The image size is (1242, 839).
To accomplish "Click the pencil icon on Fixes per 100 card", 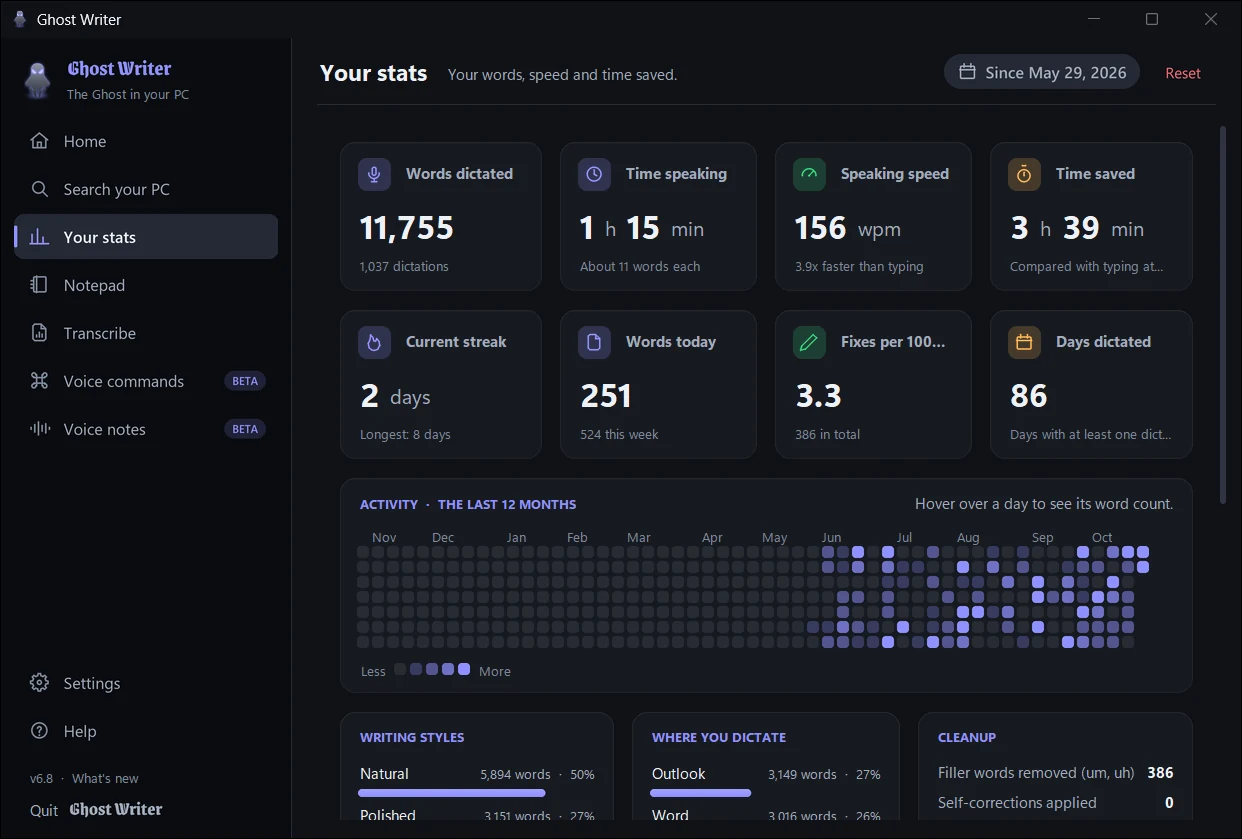I will 809,342.
